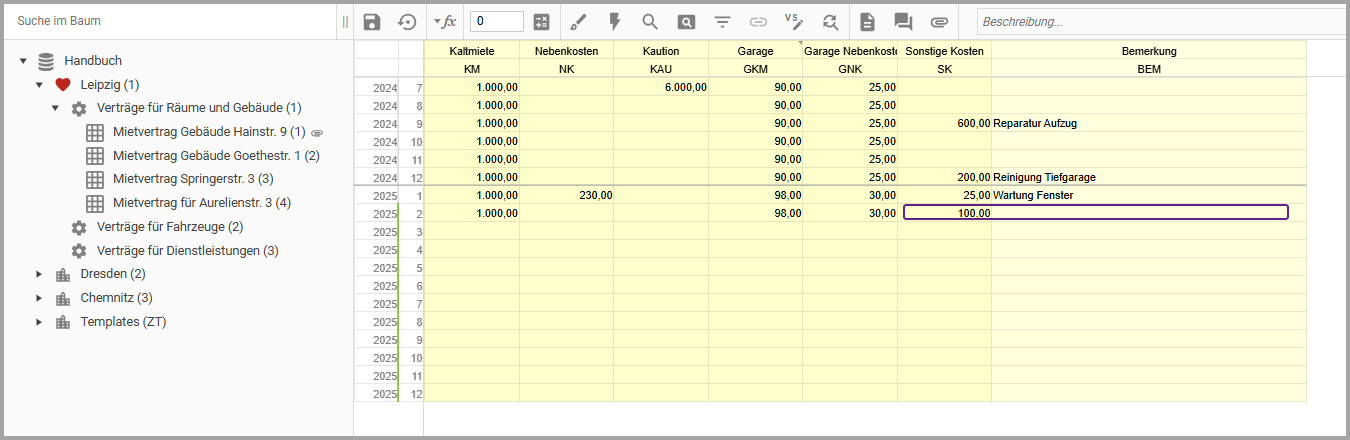Collapse the Handbuch tree node
Viewport: 1350px width, 440px height.
point(23,61)
